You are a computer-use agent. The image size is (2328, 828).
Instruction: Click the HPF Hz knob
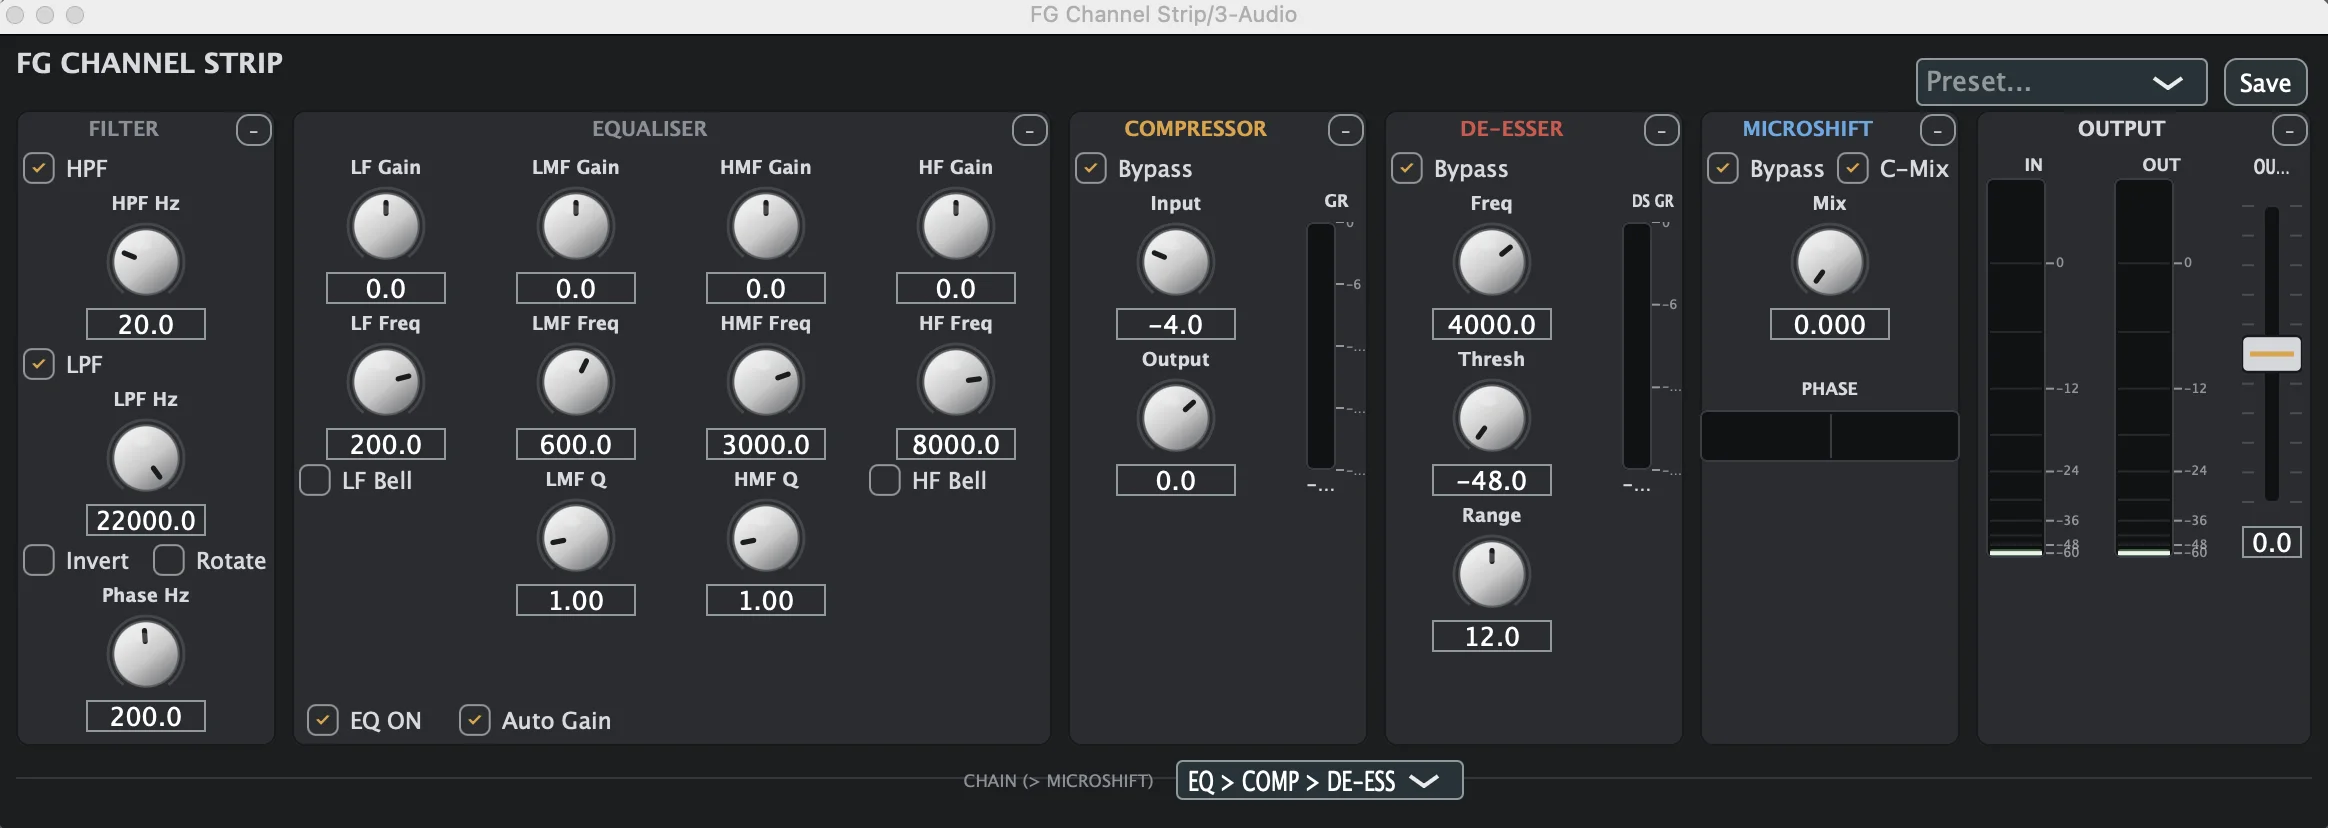click(x=146, y=262)
